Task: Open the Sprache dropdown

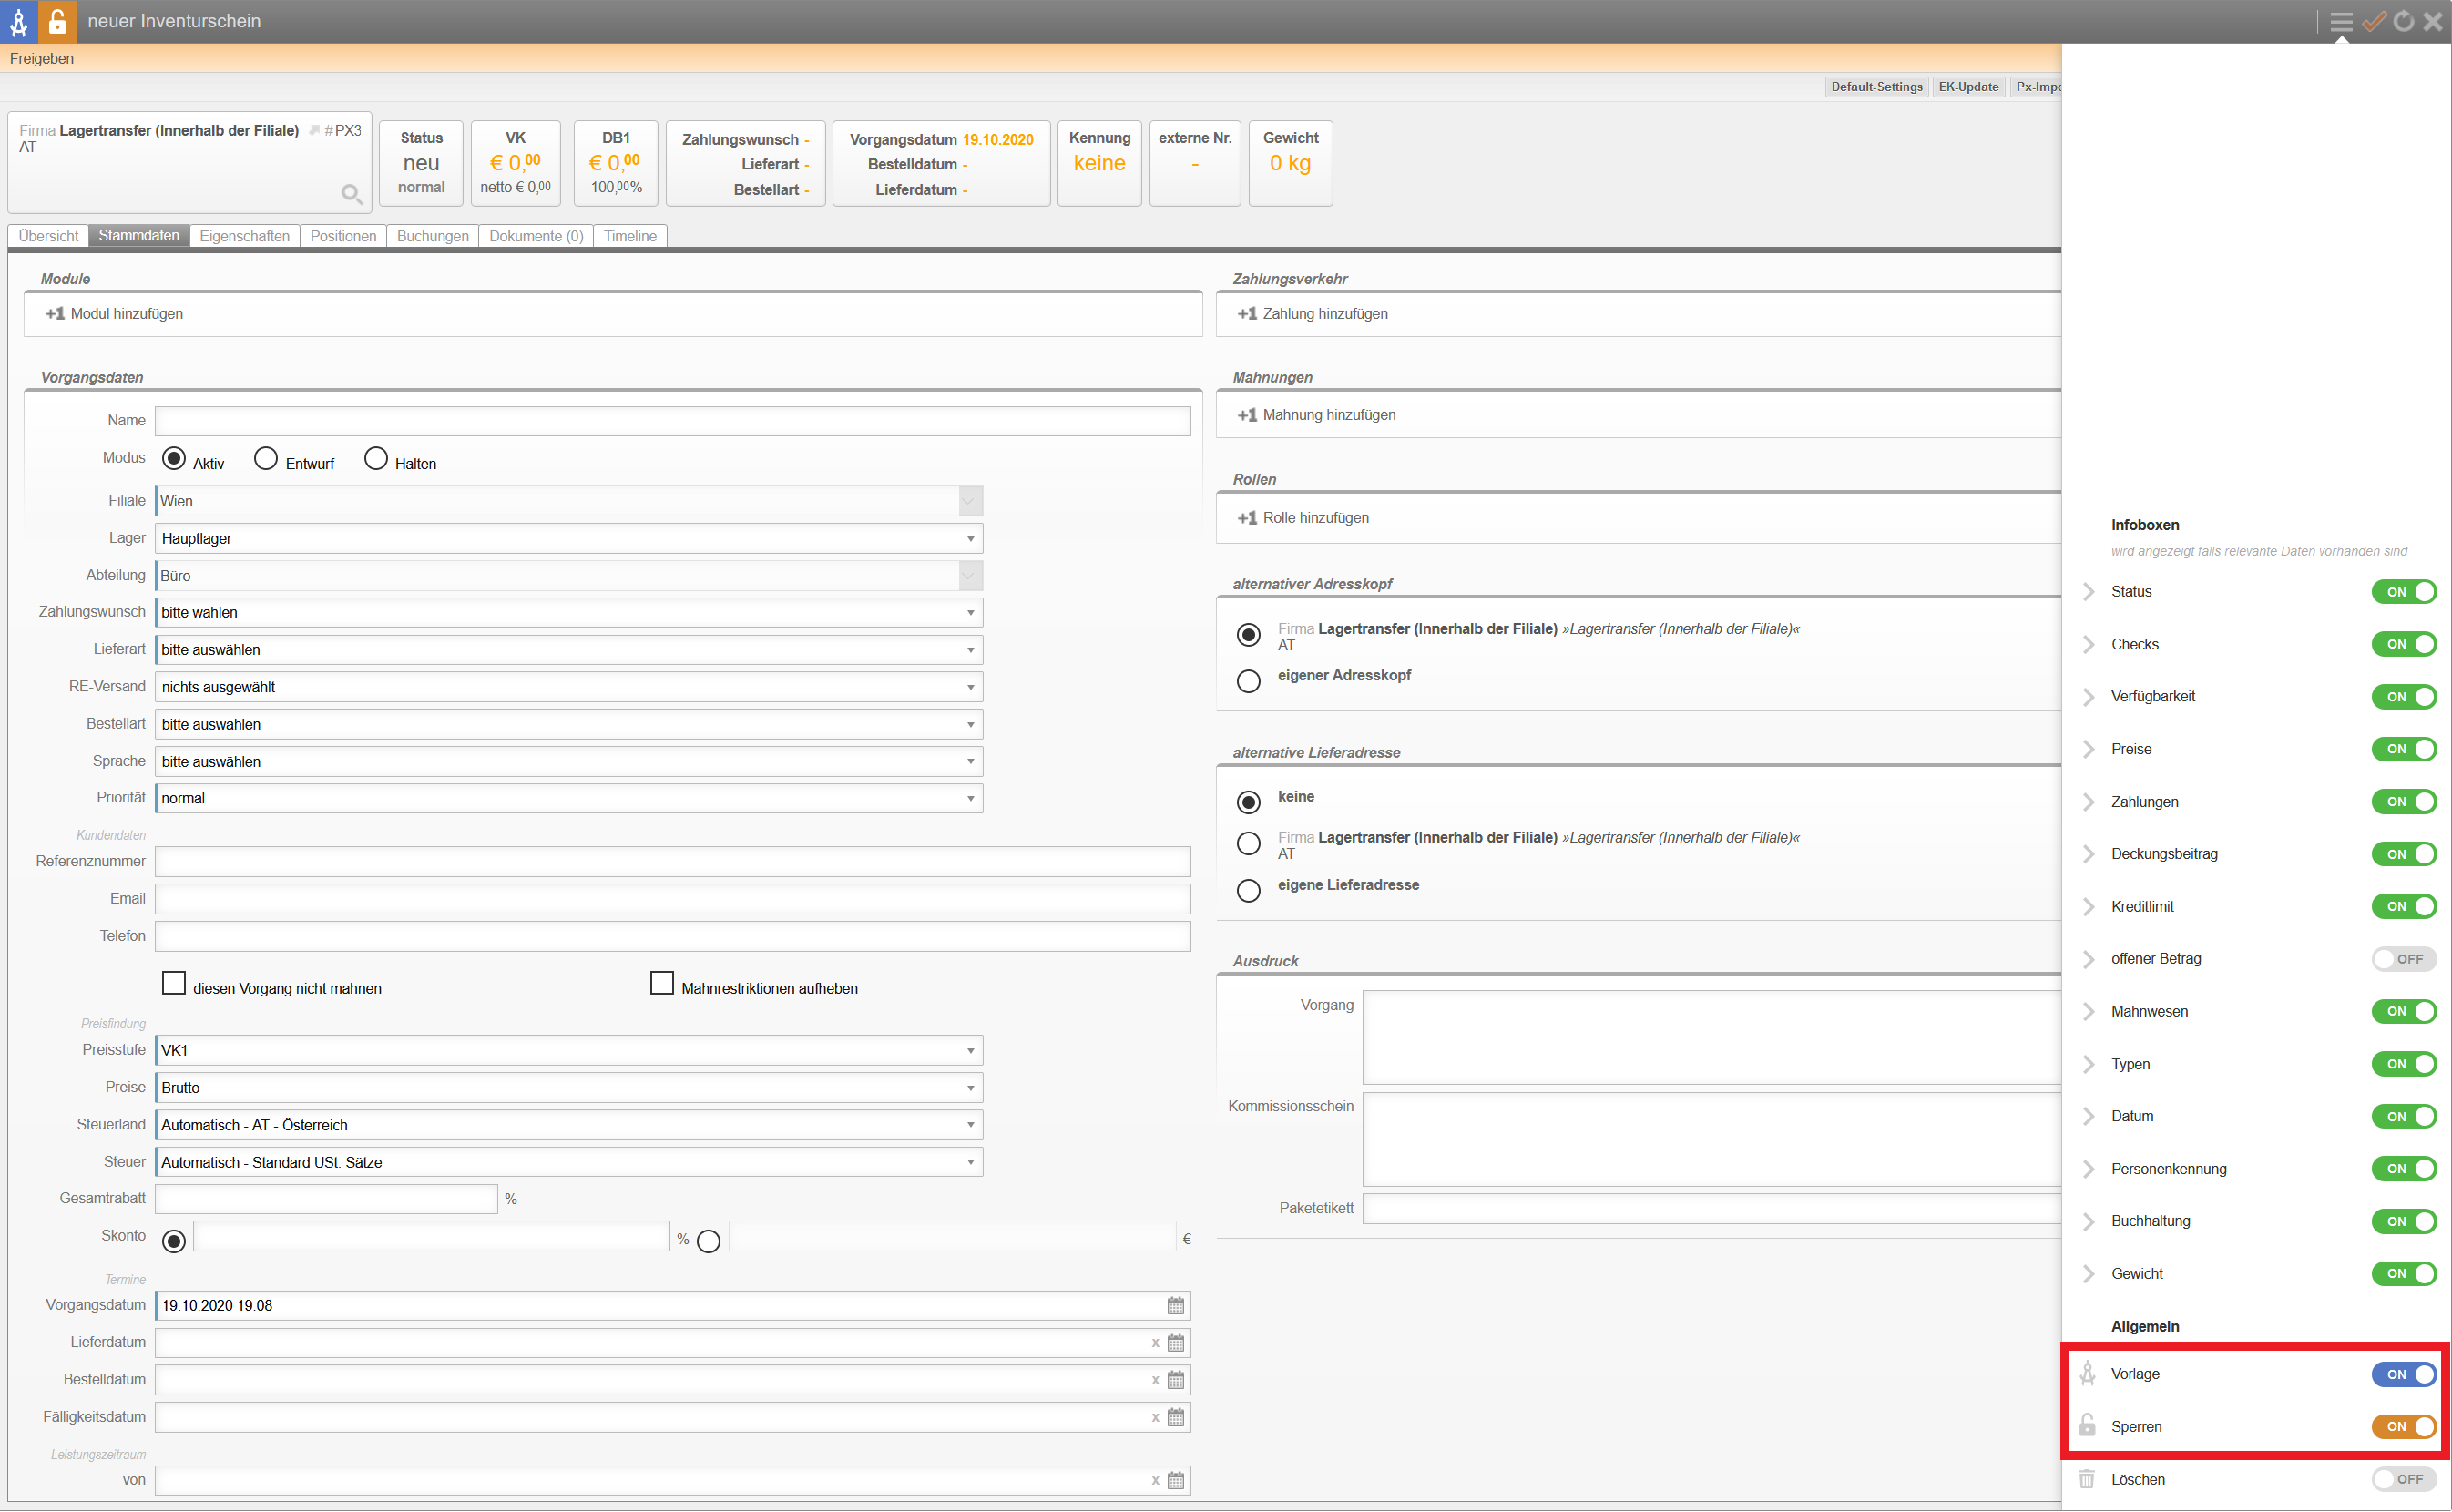Action: click(x=569, y=762)
